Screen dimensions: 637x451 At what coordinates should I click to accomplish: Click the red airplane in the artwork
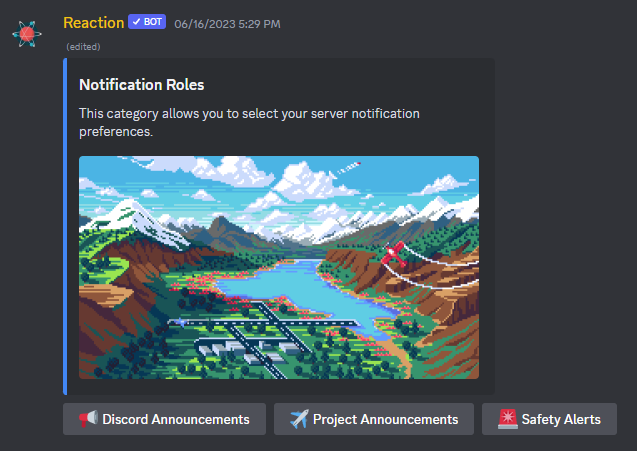(x=393, y=254)
